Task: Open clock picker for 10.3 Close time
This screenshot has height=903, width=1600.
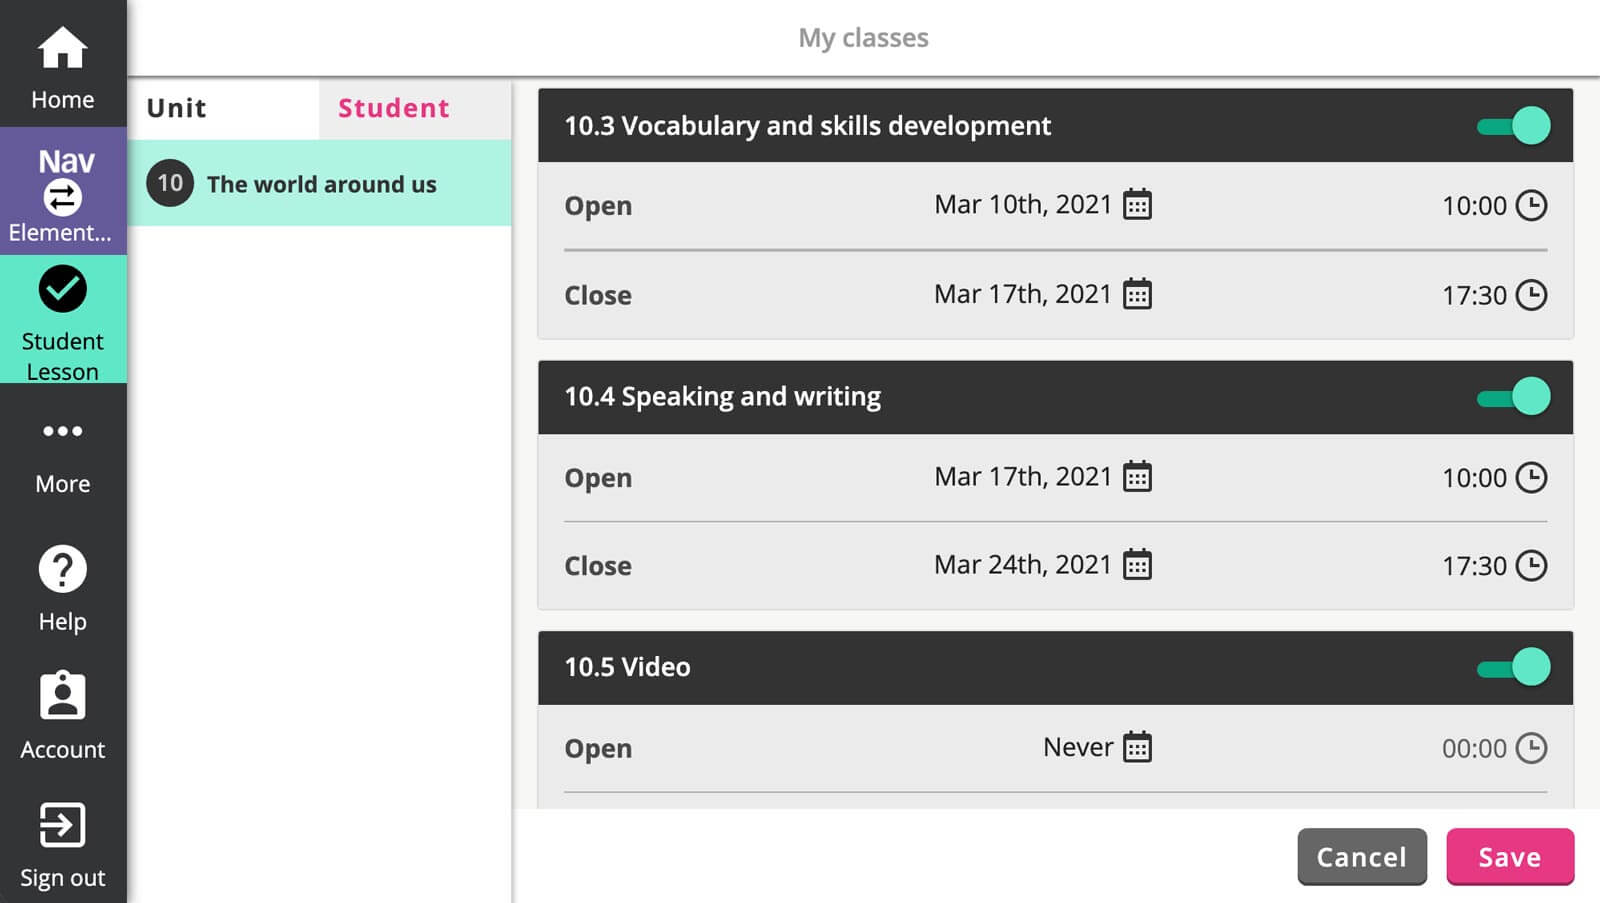Action: pyautogui.click(x=1531, y=295)
